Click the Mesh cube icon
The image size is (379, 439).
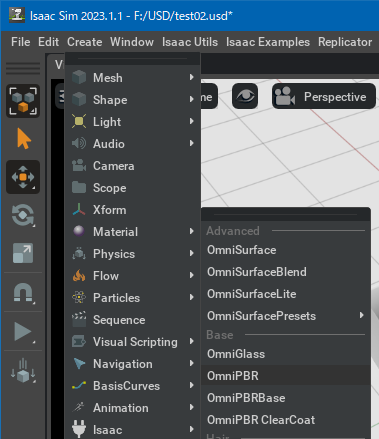[x=79, y=77]
